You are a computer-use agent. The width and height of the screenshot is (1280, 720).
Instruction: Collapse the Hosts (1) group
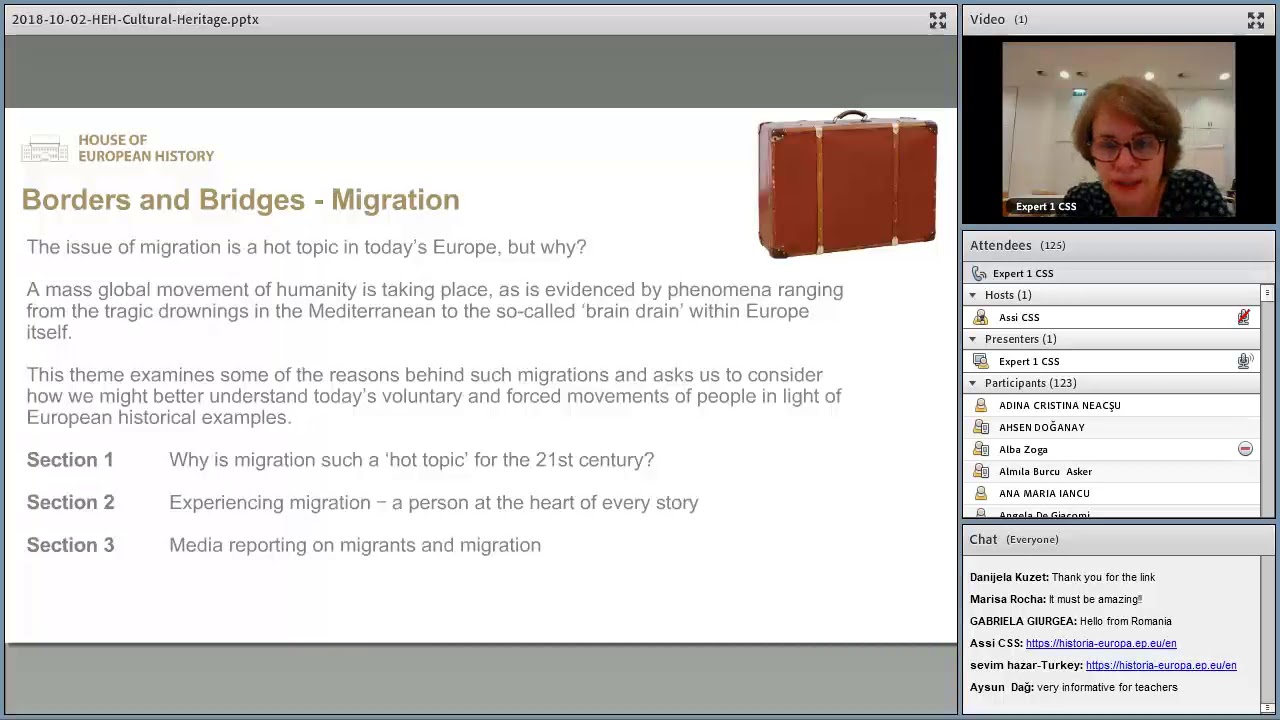[x=972, y=295]
